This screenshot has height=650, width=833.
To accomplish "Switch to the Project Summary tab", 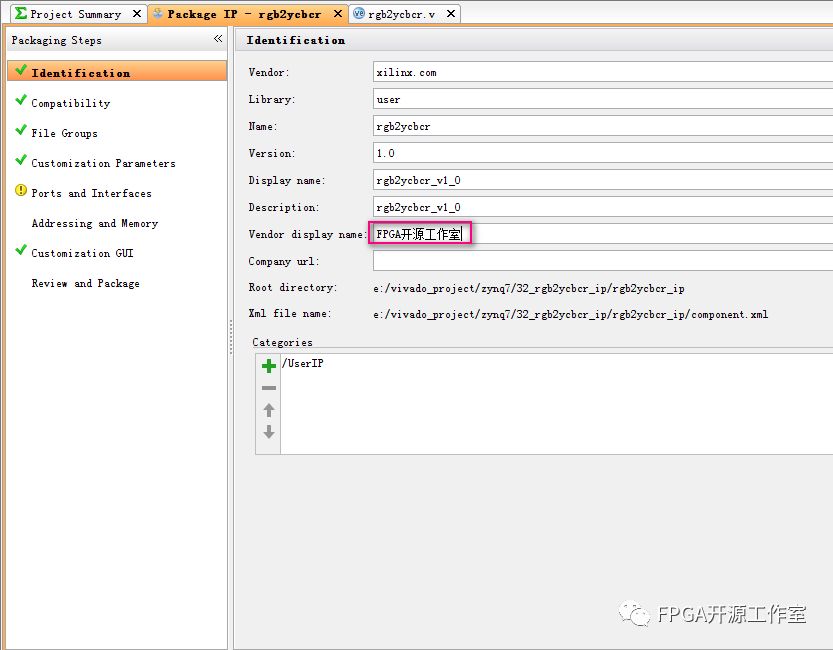I will pyautogui.click(x=74, y=14).
